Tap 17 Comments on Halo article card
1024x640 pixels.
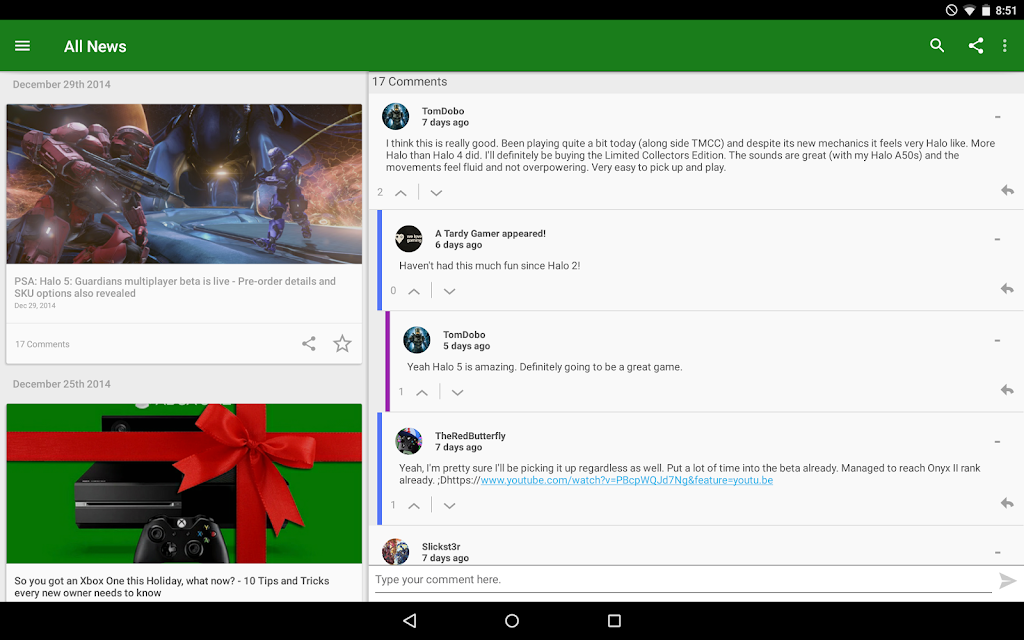(x=42, y=344)
